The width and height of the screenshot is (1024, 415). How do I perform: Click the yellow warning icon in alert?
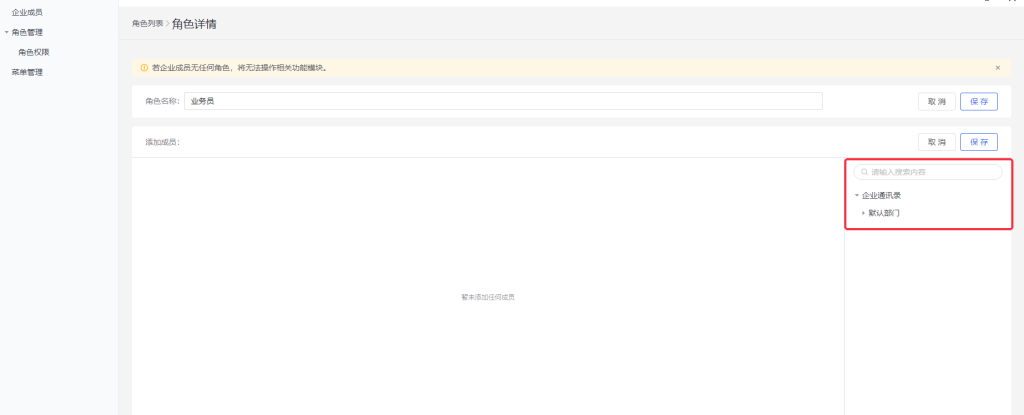click(x=144, y=68)
